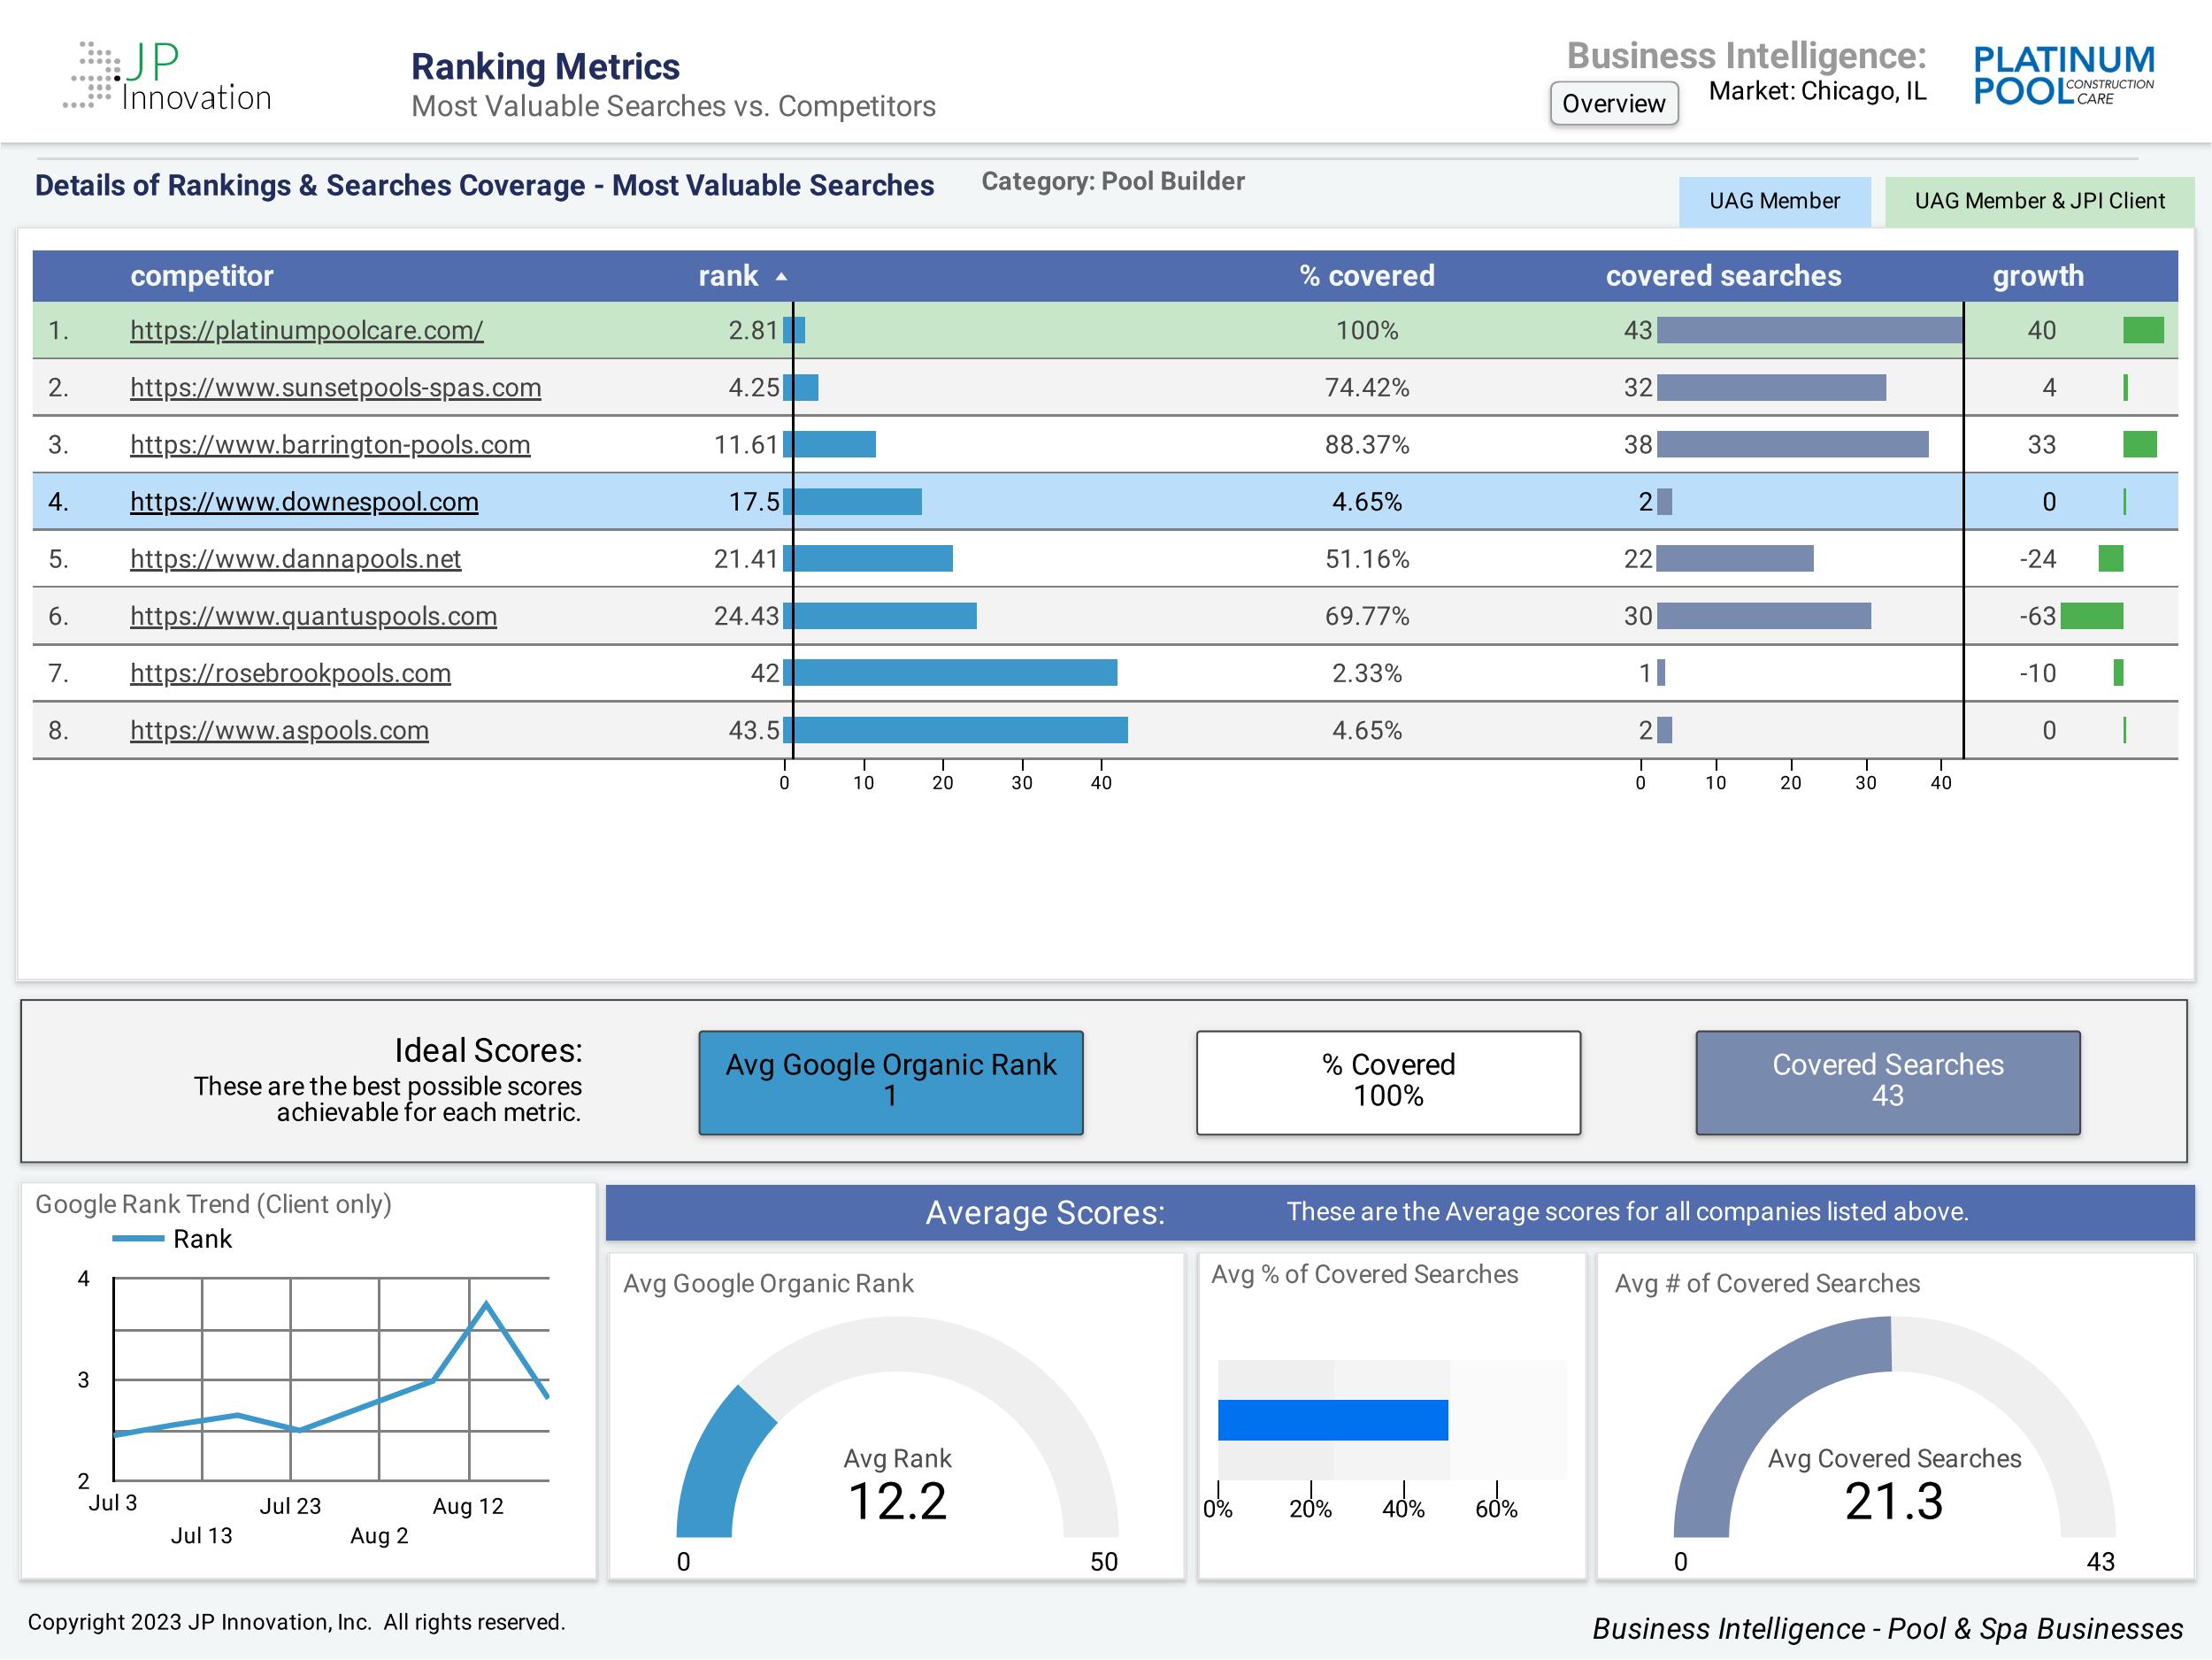Click the covered searches value 43
The image size is (2212, 1660).
1638,330
